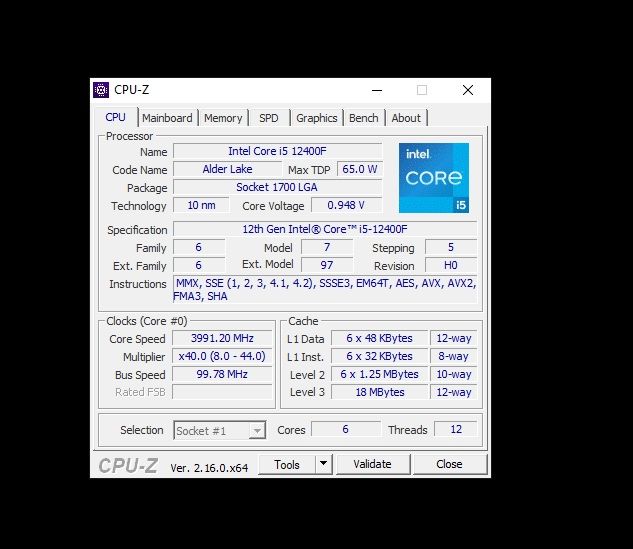Viewport: 633px width, 549px height.
Task: Click the Technology value 10 nm
Action: click(201, 205)
